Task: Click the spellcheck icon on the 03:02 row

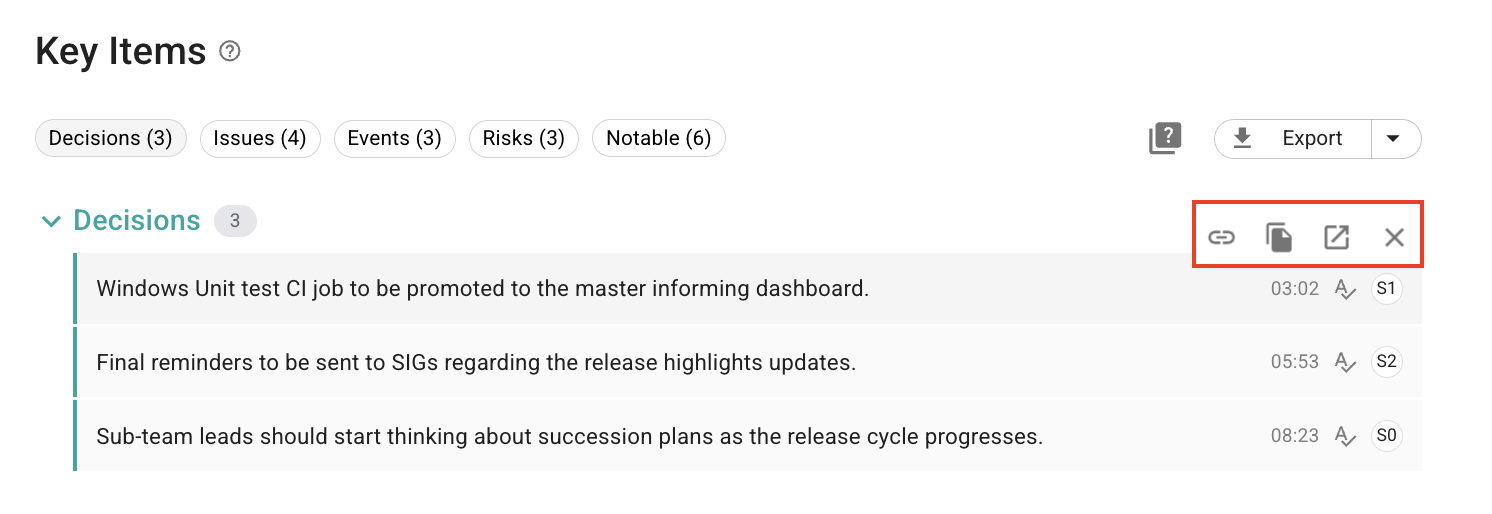Action: tap(1346, 289)
